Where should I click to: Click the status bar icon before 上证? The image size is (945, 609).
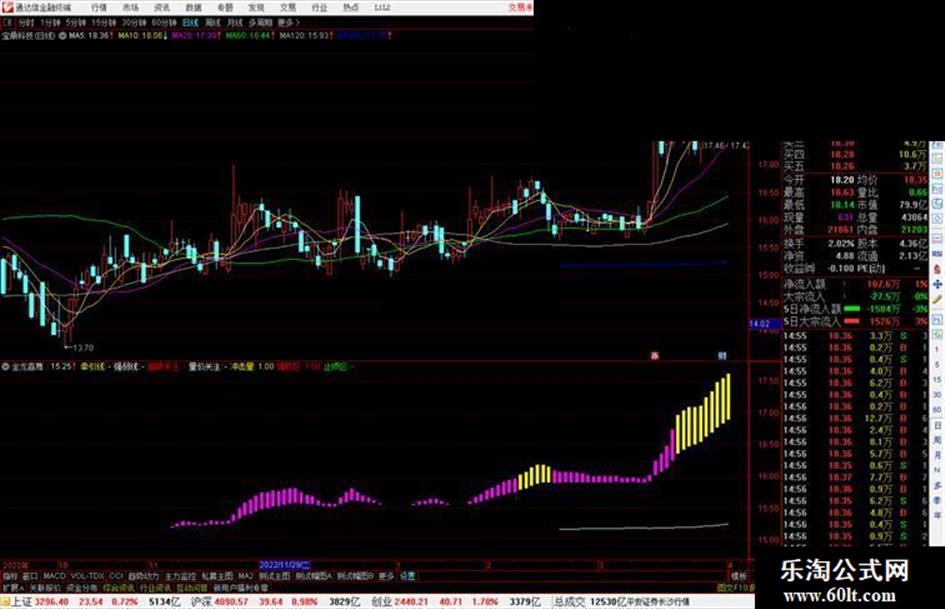click(x=6, y=602)
